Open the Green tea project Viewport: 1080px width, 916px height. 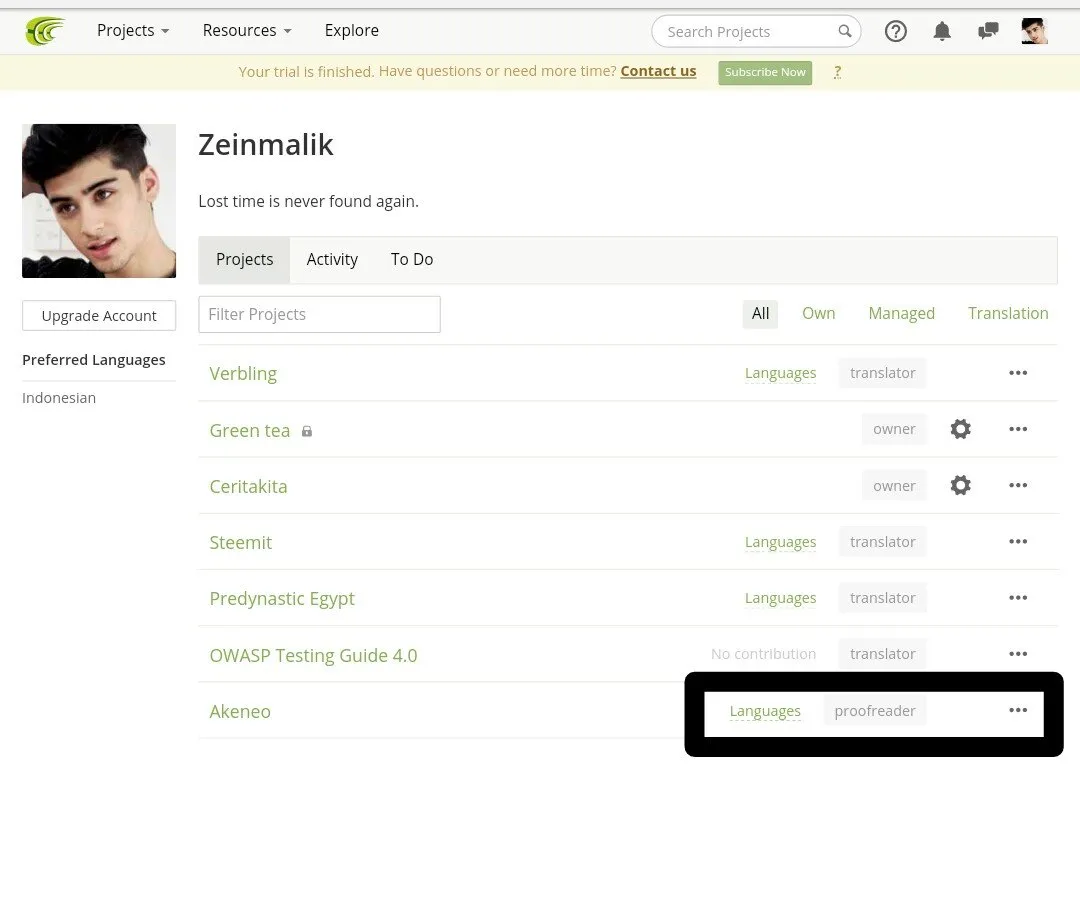point(249,430)
